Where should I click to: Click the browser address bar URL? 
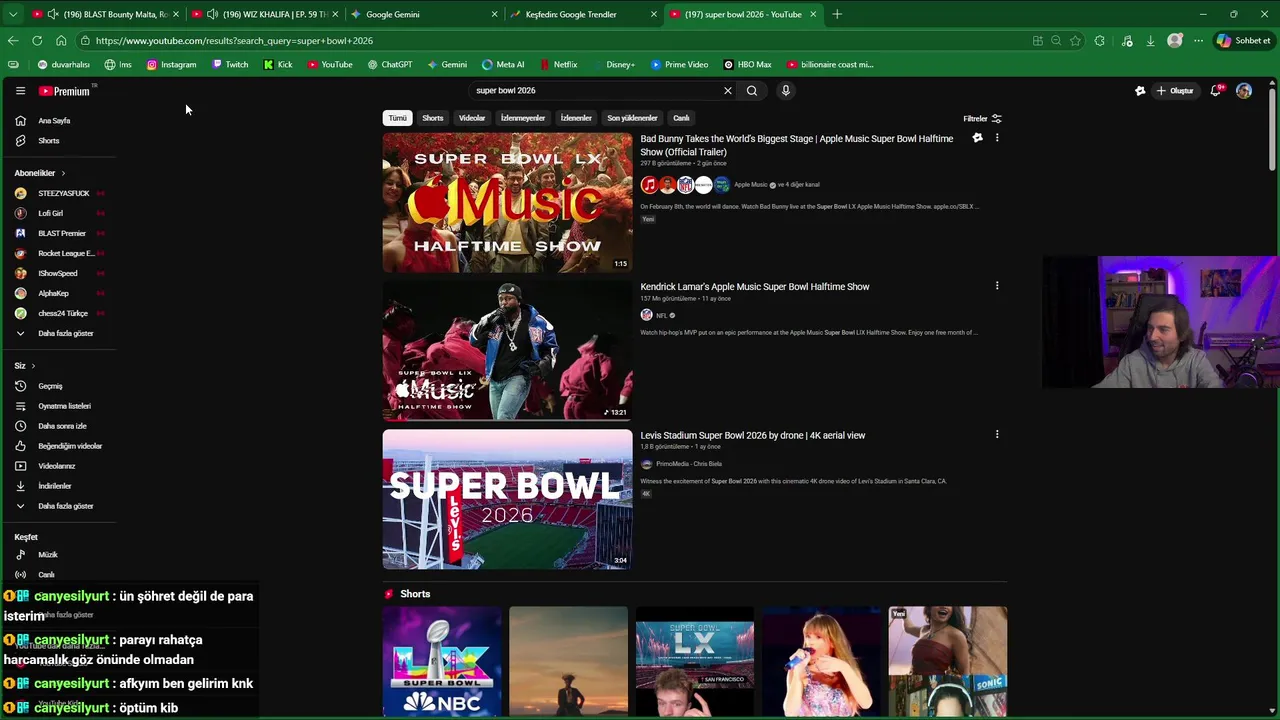(x=234, y=41)
